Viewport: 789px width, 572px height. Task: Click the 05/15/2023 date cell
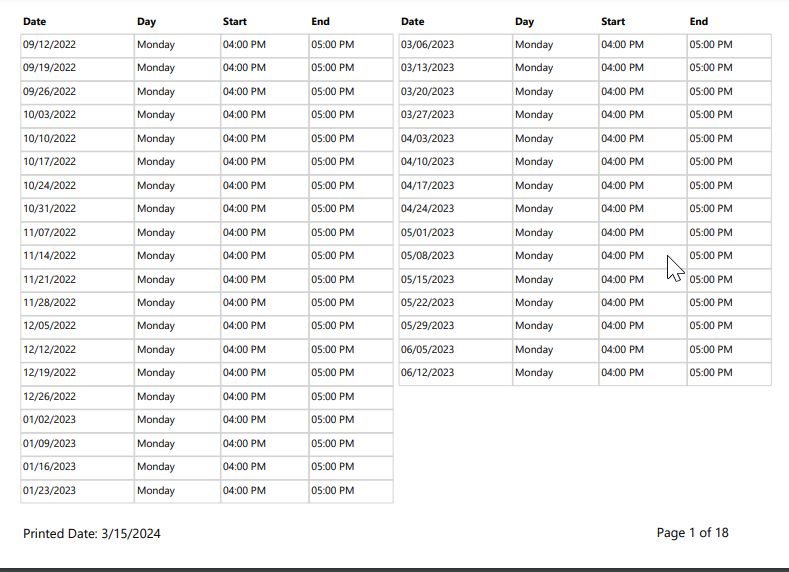pyautogui.click(x=455, y=279)
